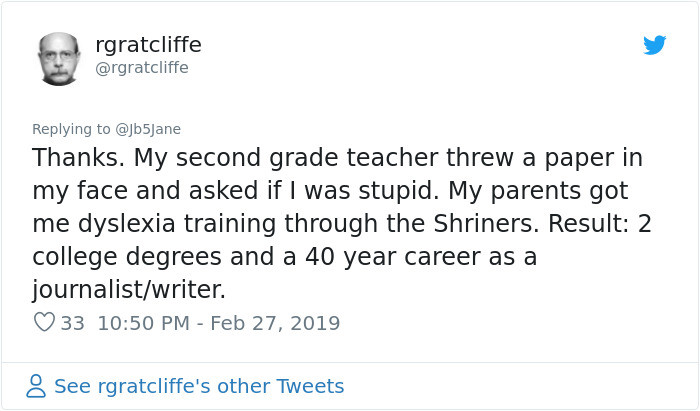Click the person icon beside other Tweets link
700x411 pixels.
(36, 386)
